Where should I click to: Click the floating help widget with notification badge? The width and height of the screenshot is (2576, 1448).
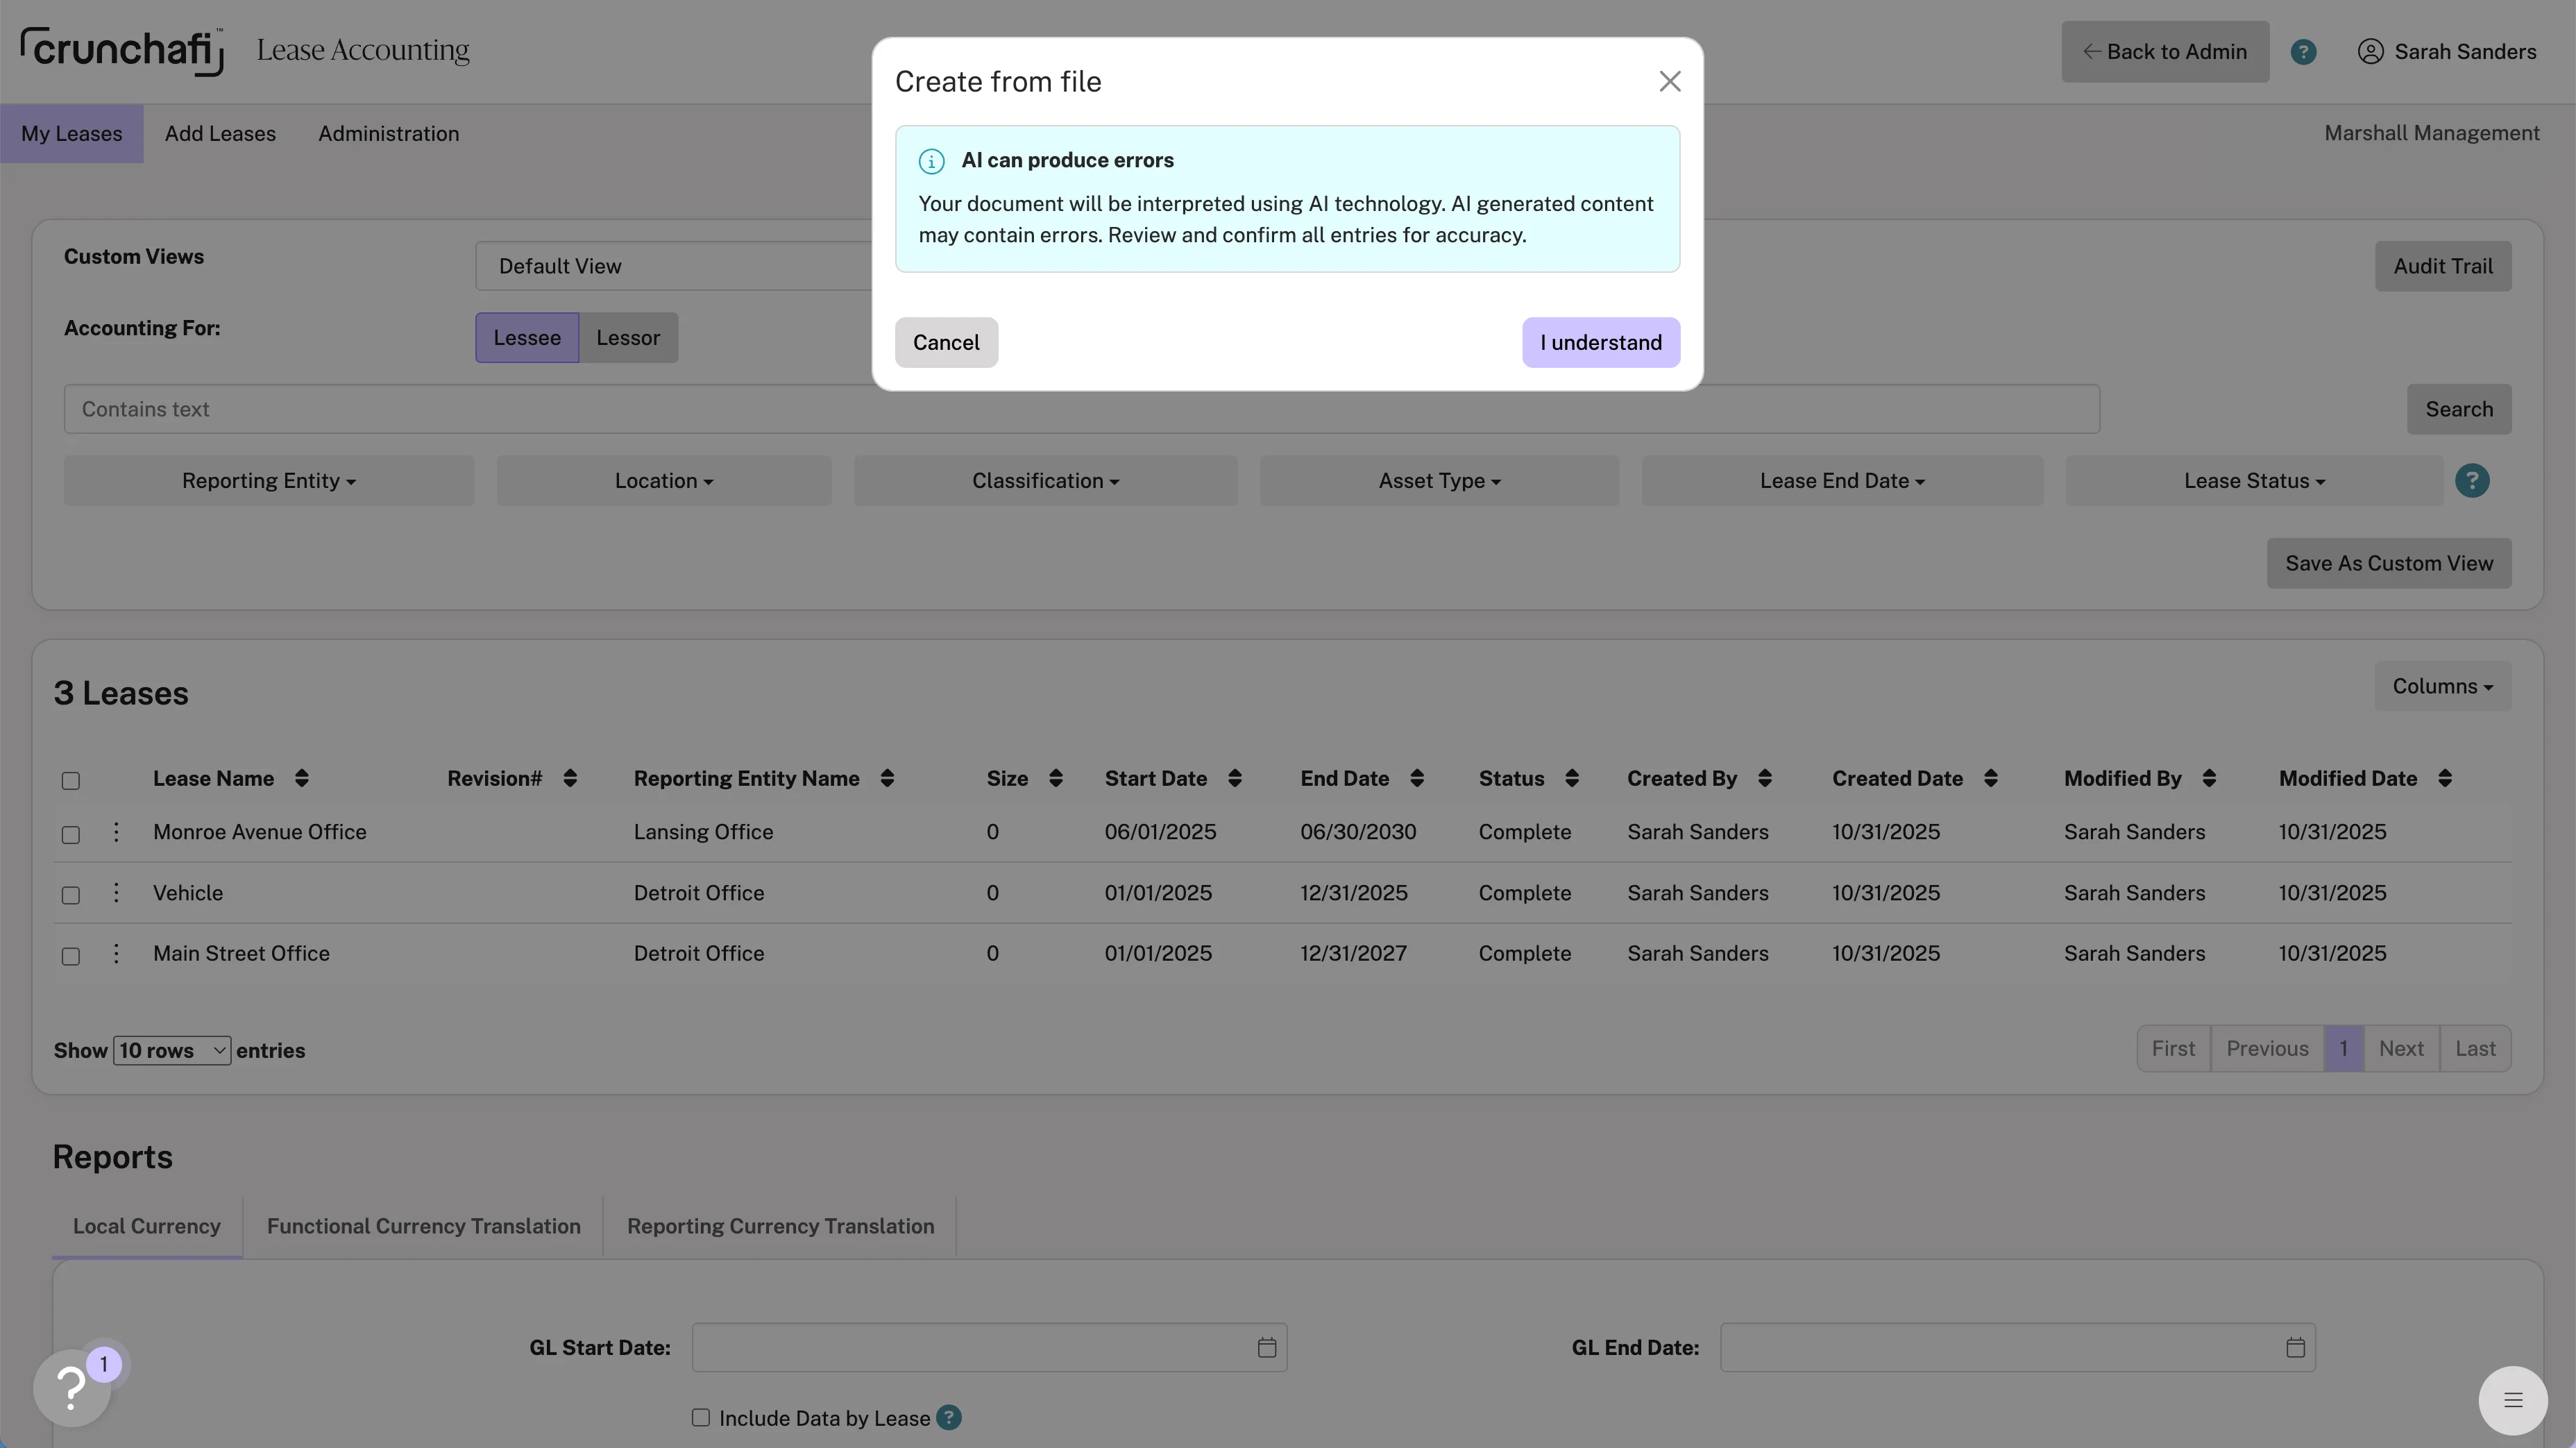(72, 1387)
